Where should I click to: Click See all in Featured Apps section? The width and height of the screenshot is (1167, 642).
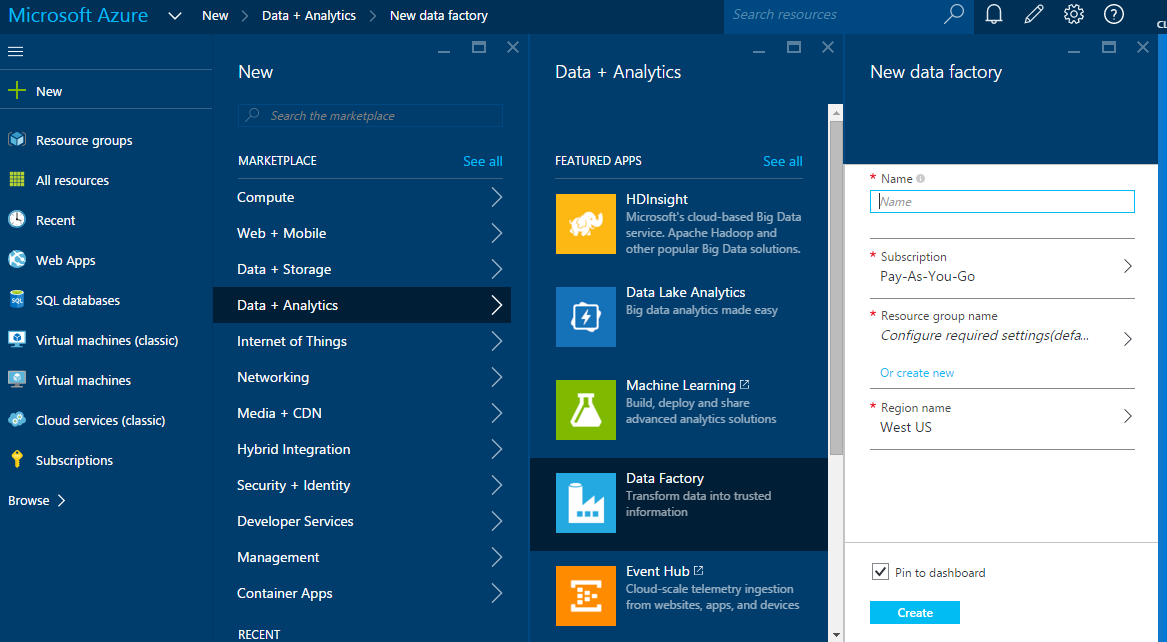(x=782, y=161)
